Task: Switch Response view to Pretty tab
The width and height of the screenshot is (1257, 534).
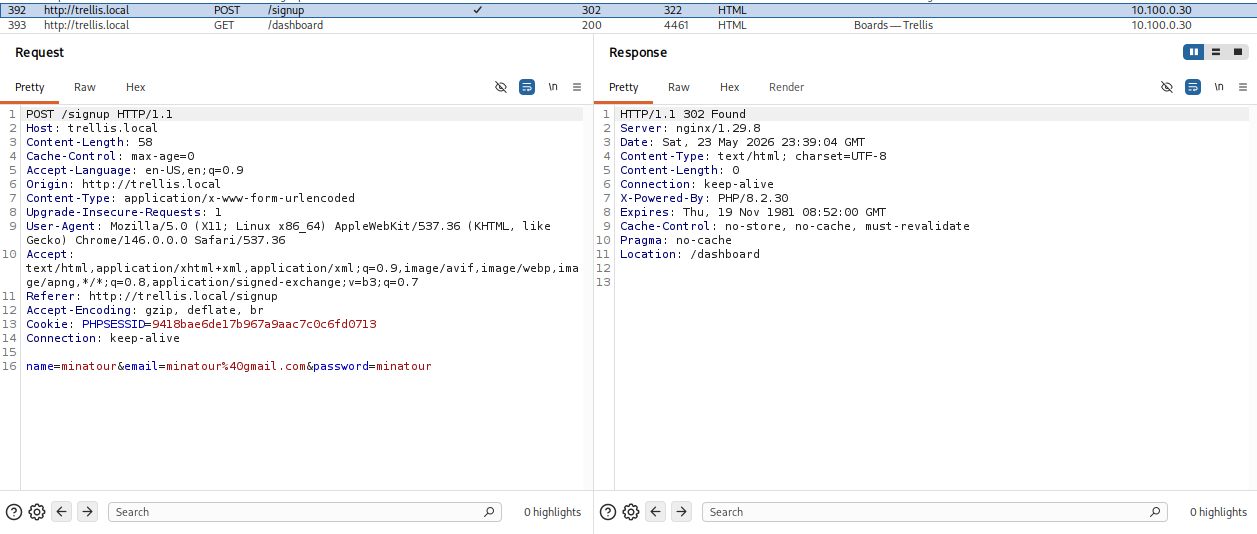Action: 624,87
